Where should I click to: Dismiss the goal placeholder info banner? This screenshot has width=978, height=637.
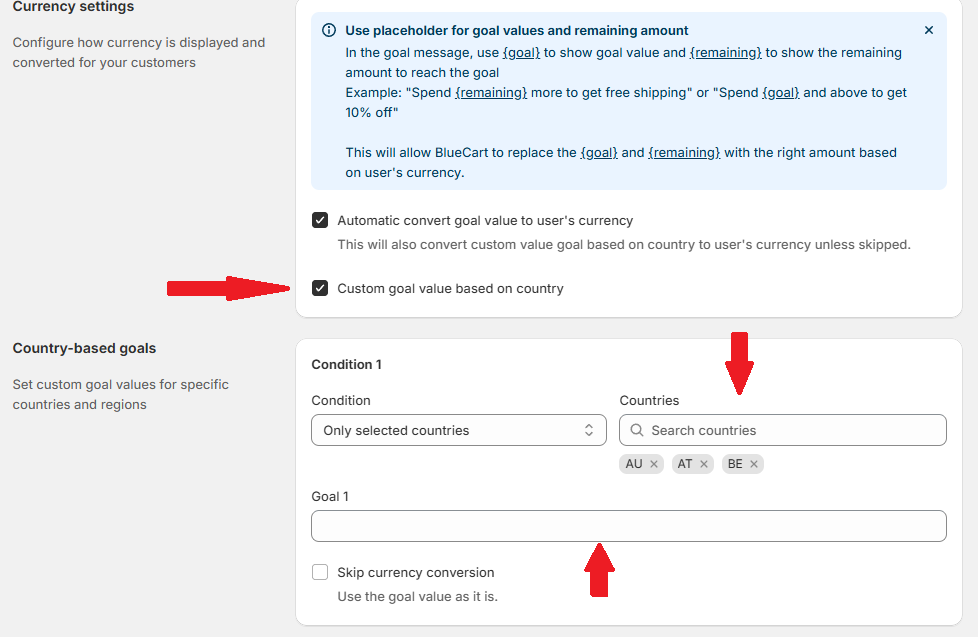pyautogui.click(x=928, y=30)
